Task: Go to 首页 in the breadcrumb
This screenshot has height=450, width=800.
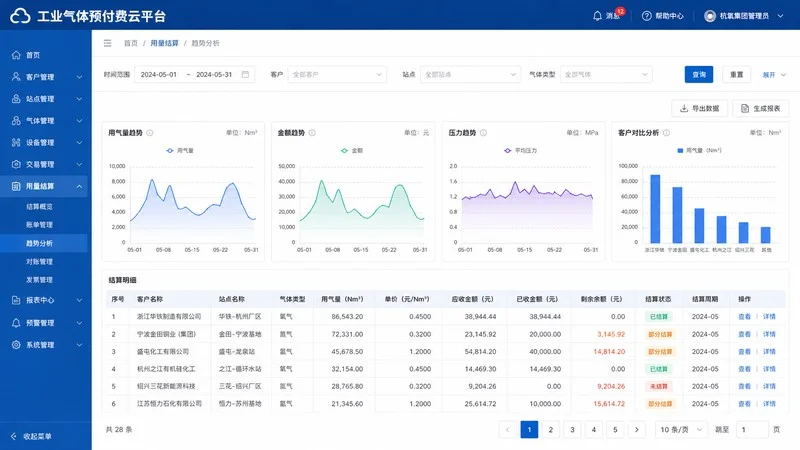Action: (131, 43)
